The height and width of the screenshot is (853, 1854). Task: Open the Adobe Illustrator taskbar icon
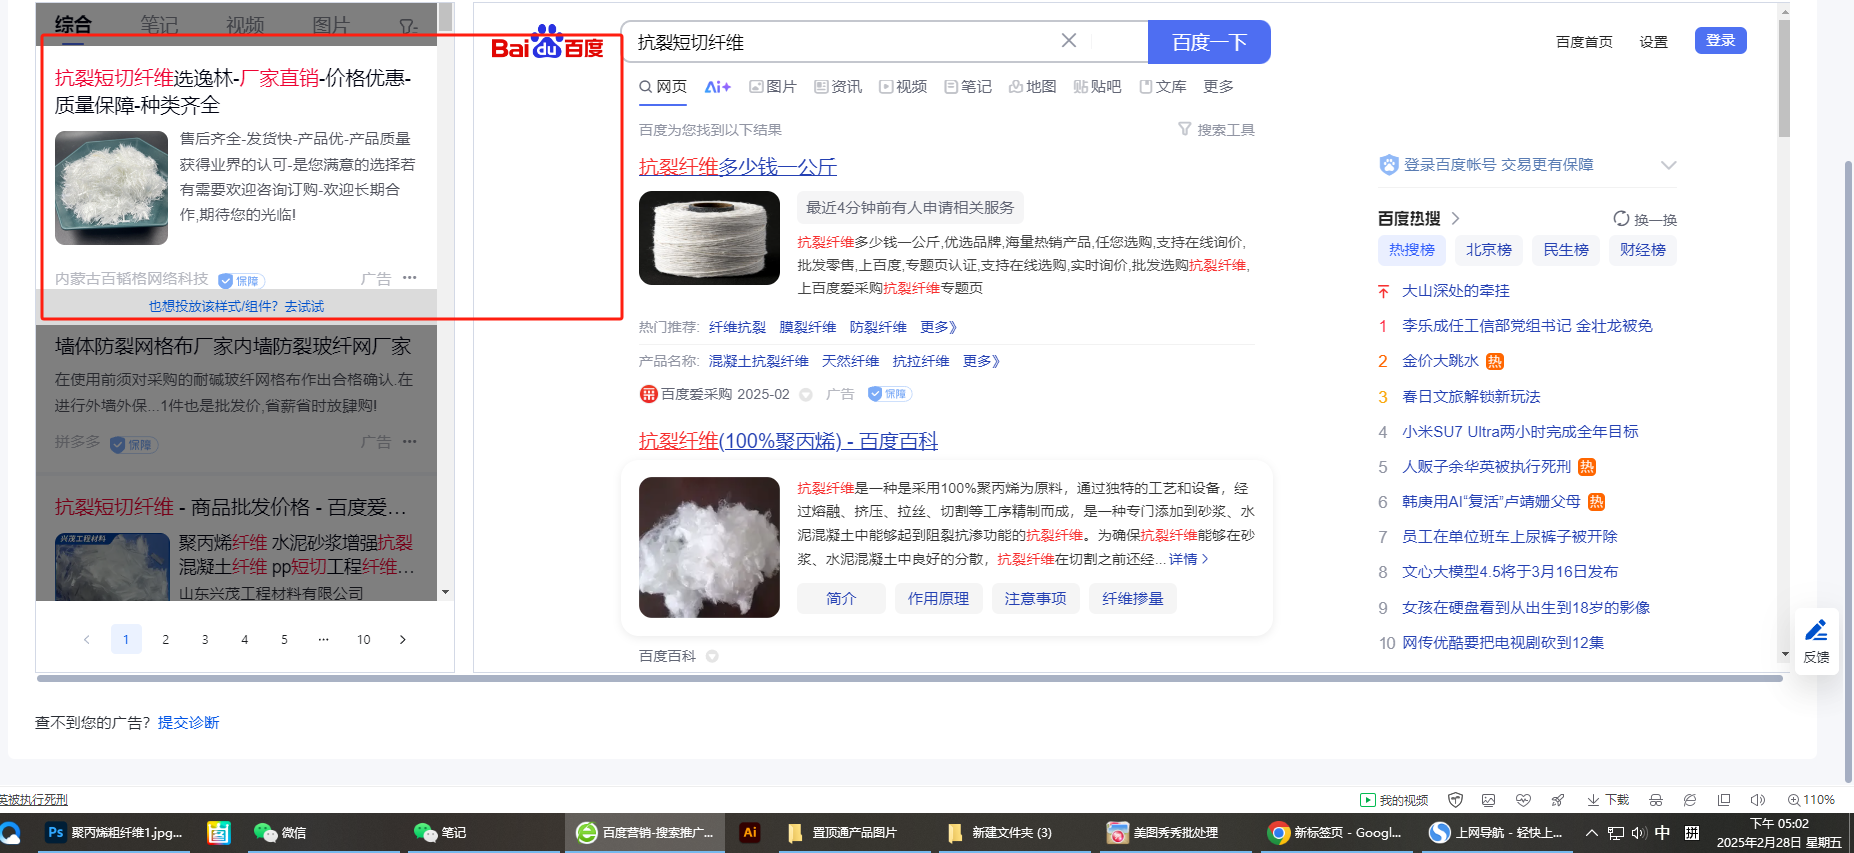point(749,832)
